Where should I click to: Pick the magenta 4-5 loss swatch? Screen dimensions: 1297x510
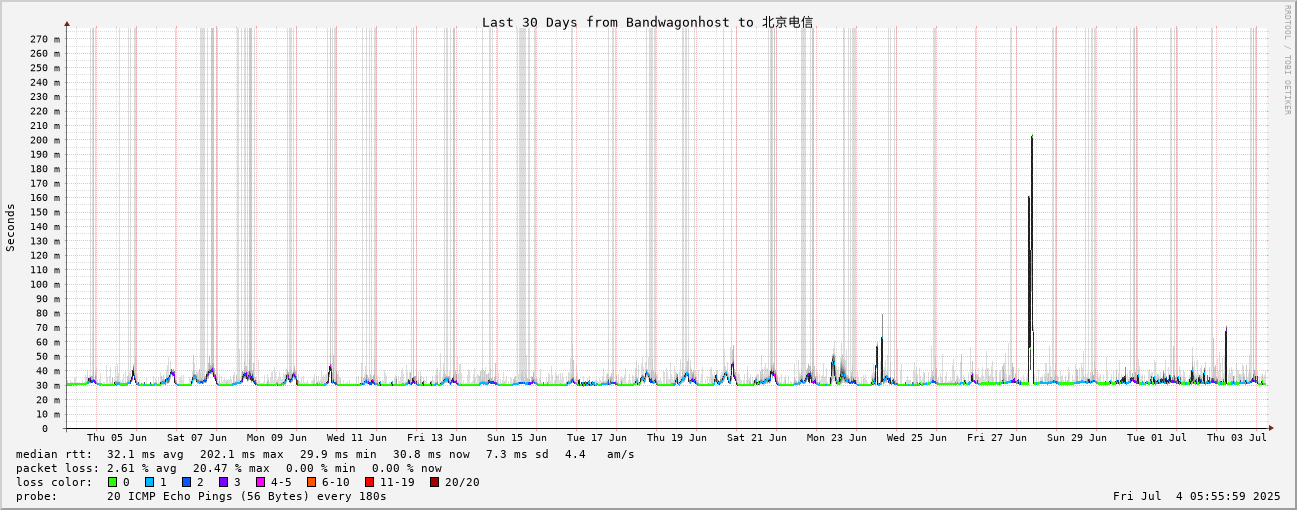(x=260, y=482)
